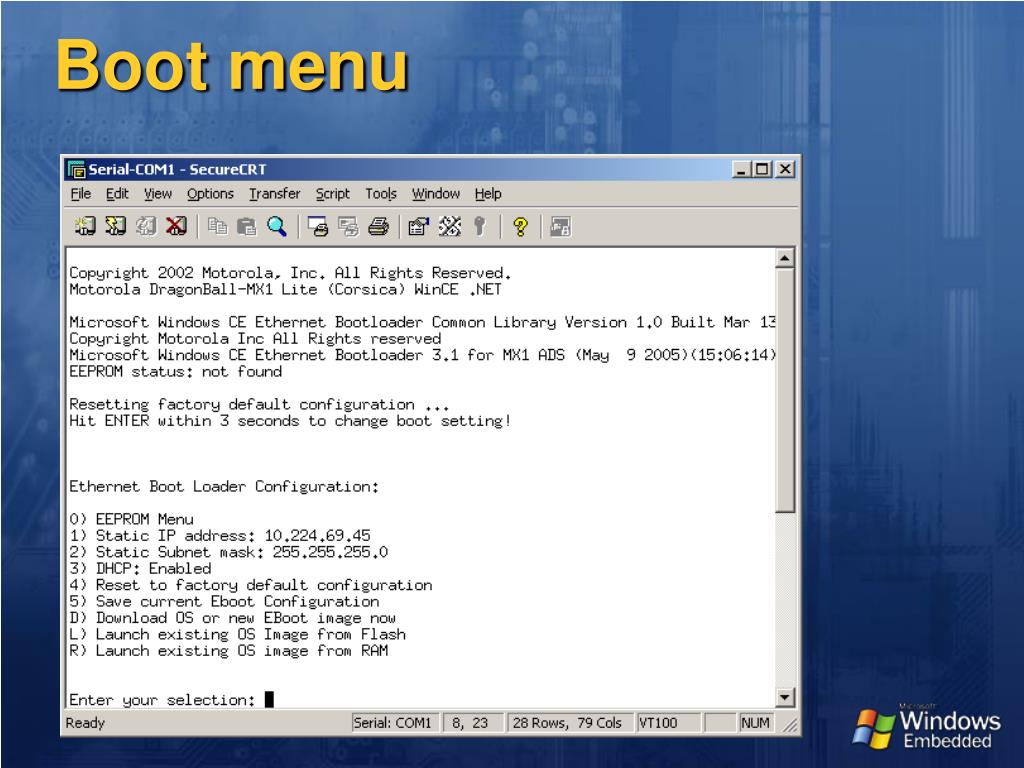This screenshot has height=768, width=1024.
Task: Click the terminal scrollbar up arrow
Action: [785, 259]
